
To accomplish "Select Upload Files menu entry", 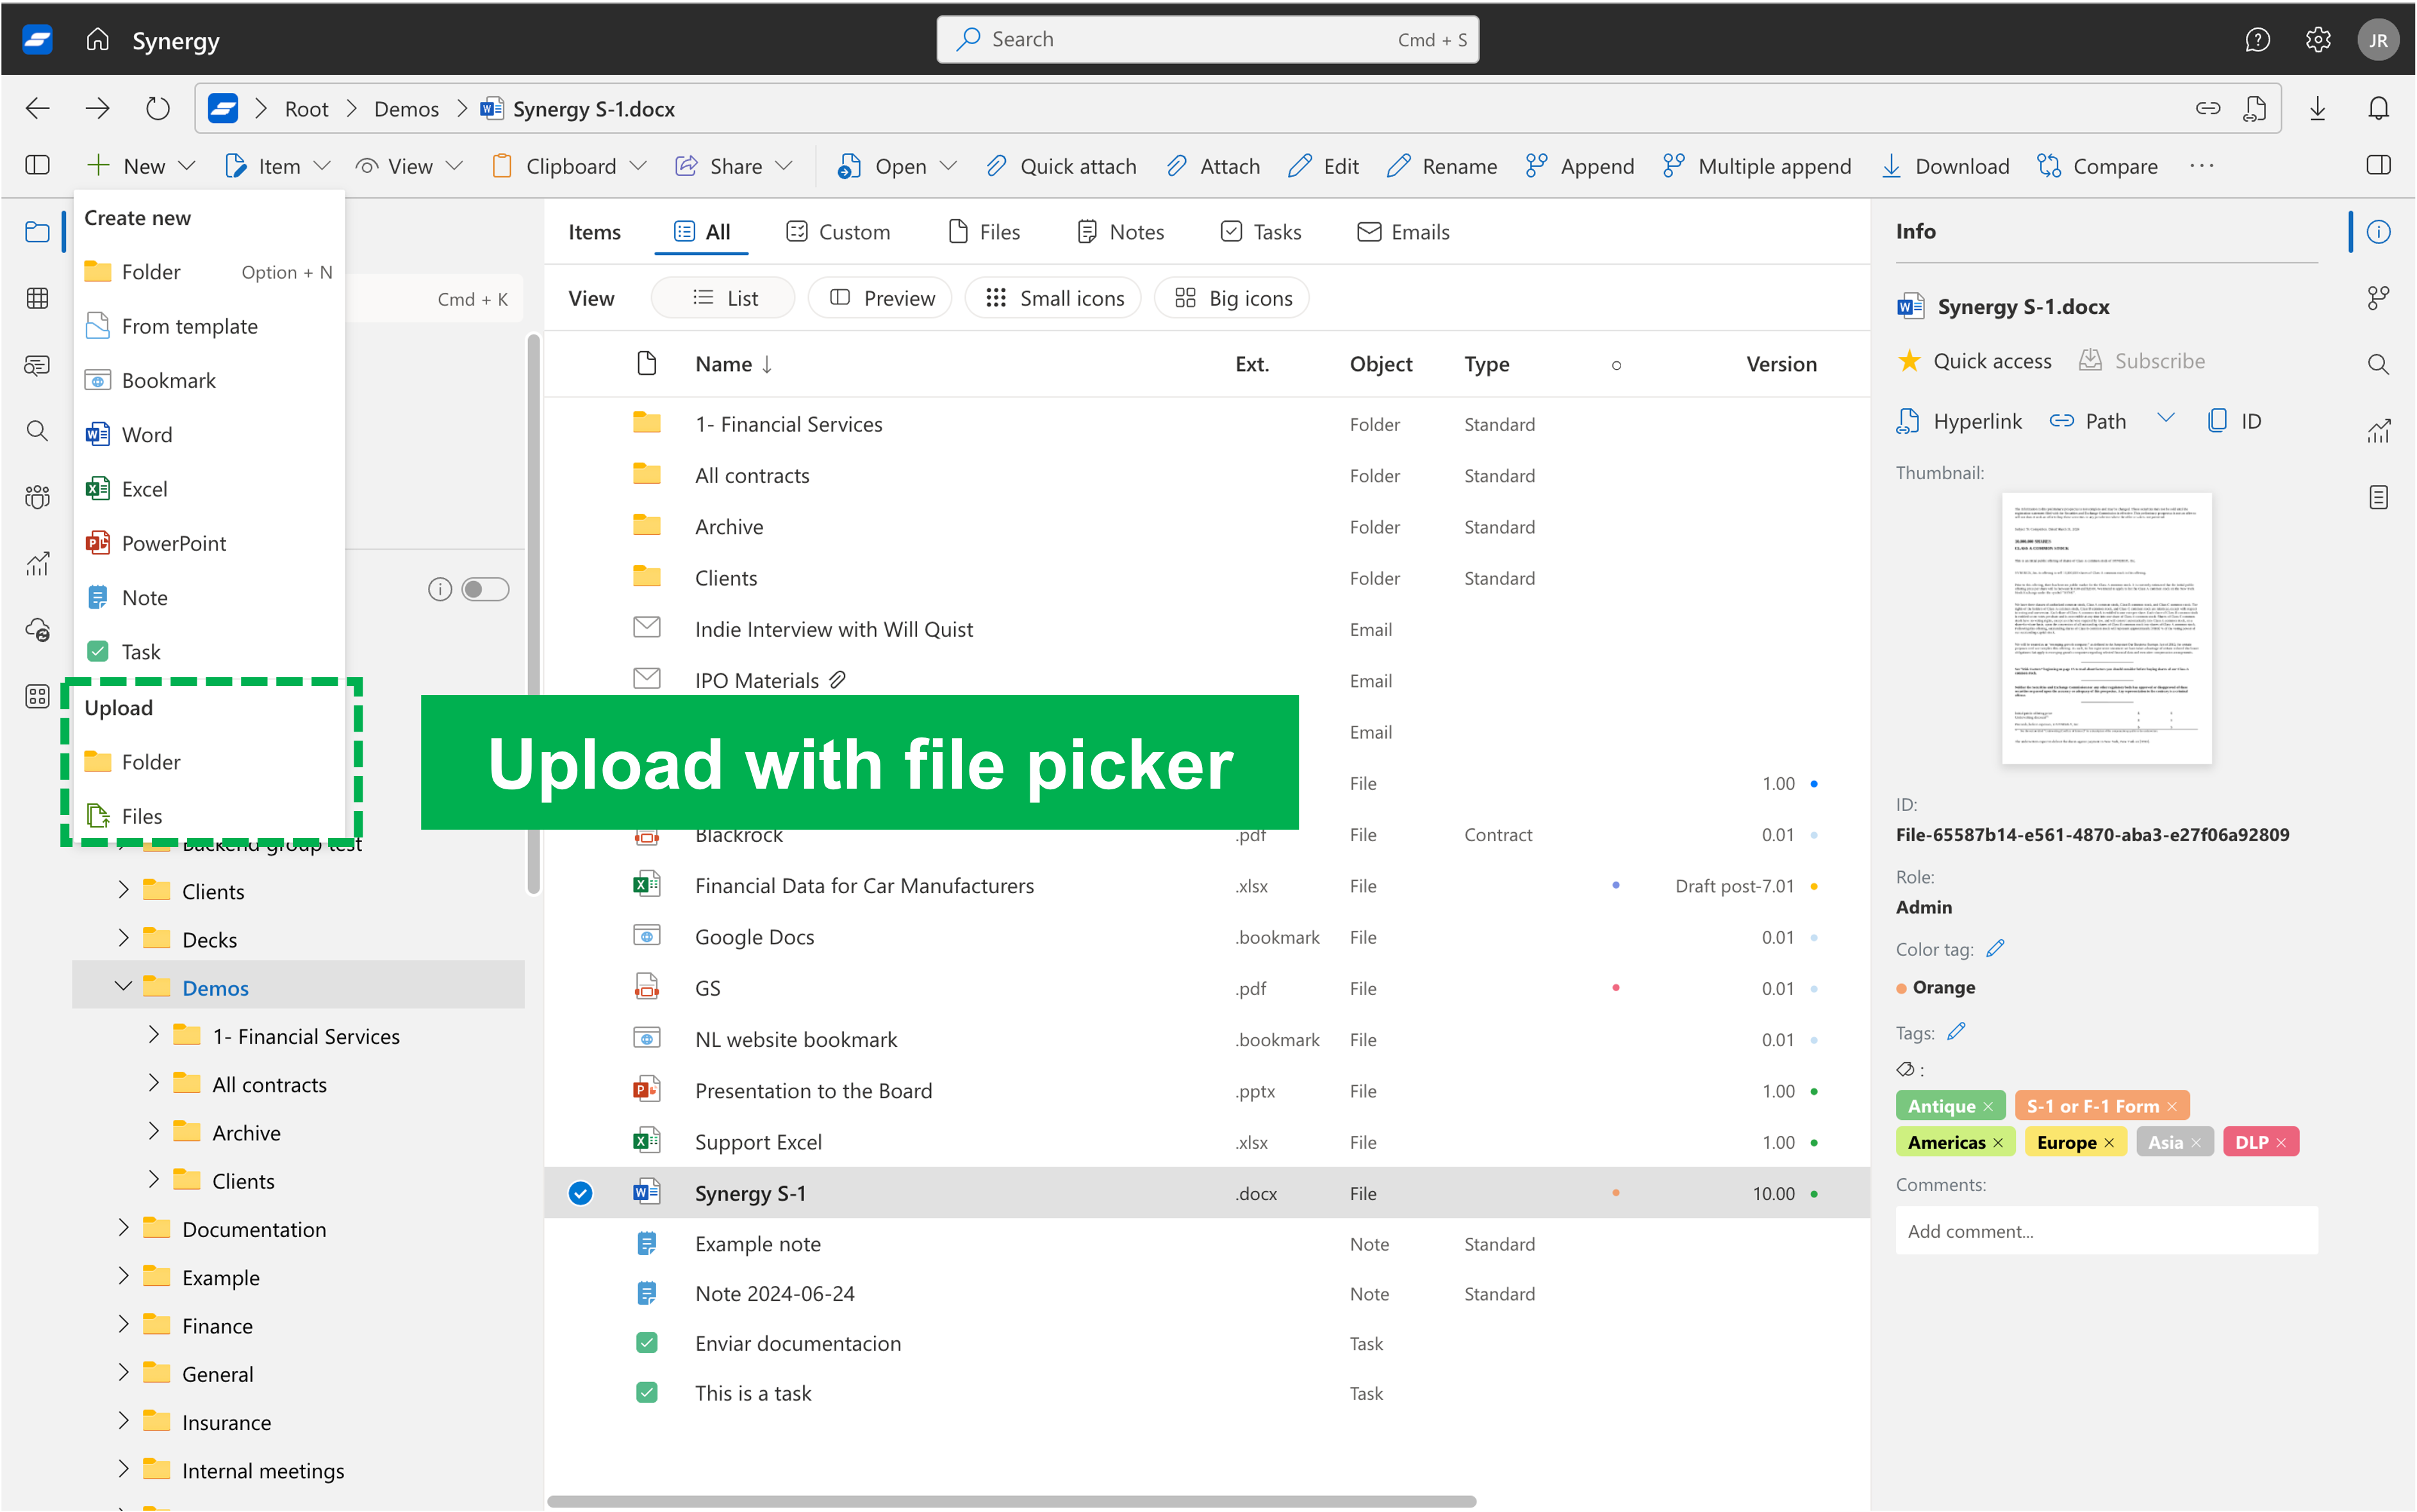I will (209, 816).
